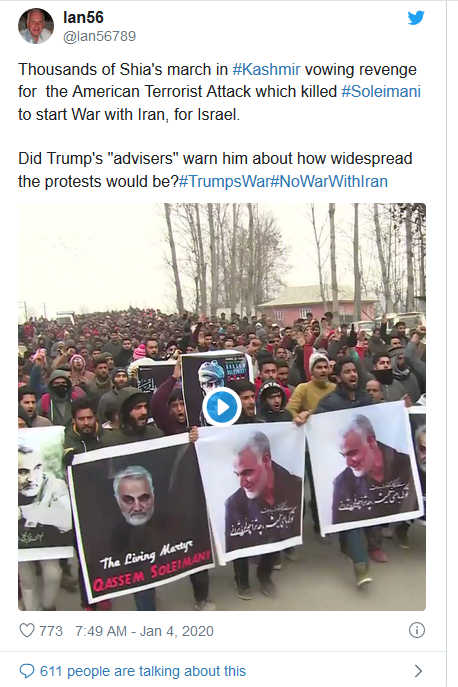Click the speech bubble reply icon

point(27,671)
